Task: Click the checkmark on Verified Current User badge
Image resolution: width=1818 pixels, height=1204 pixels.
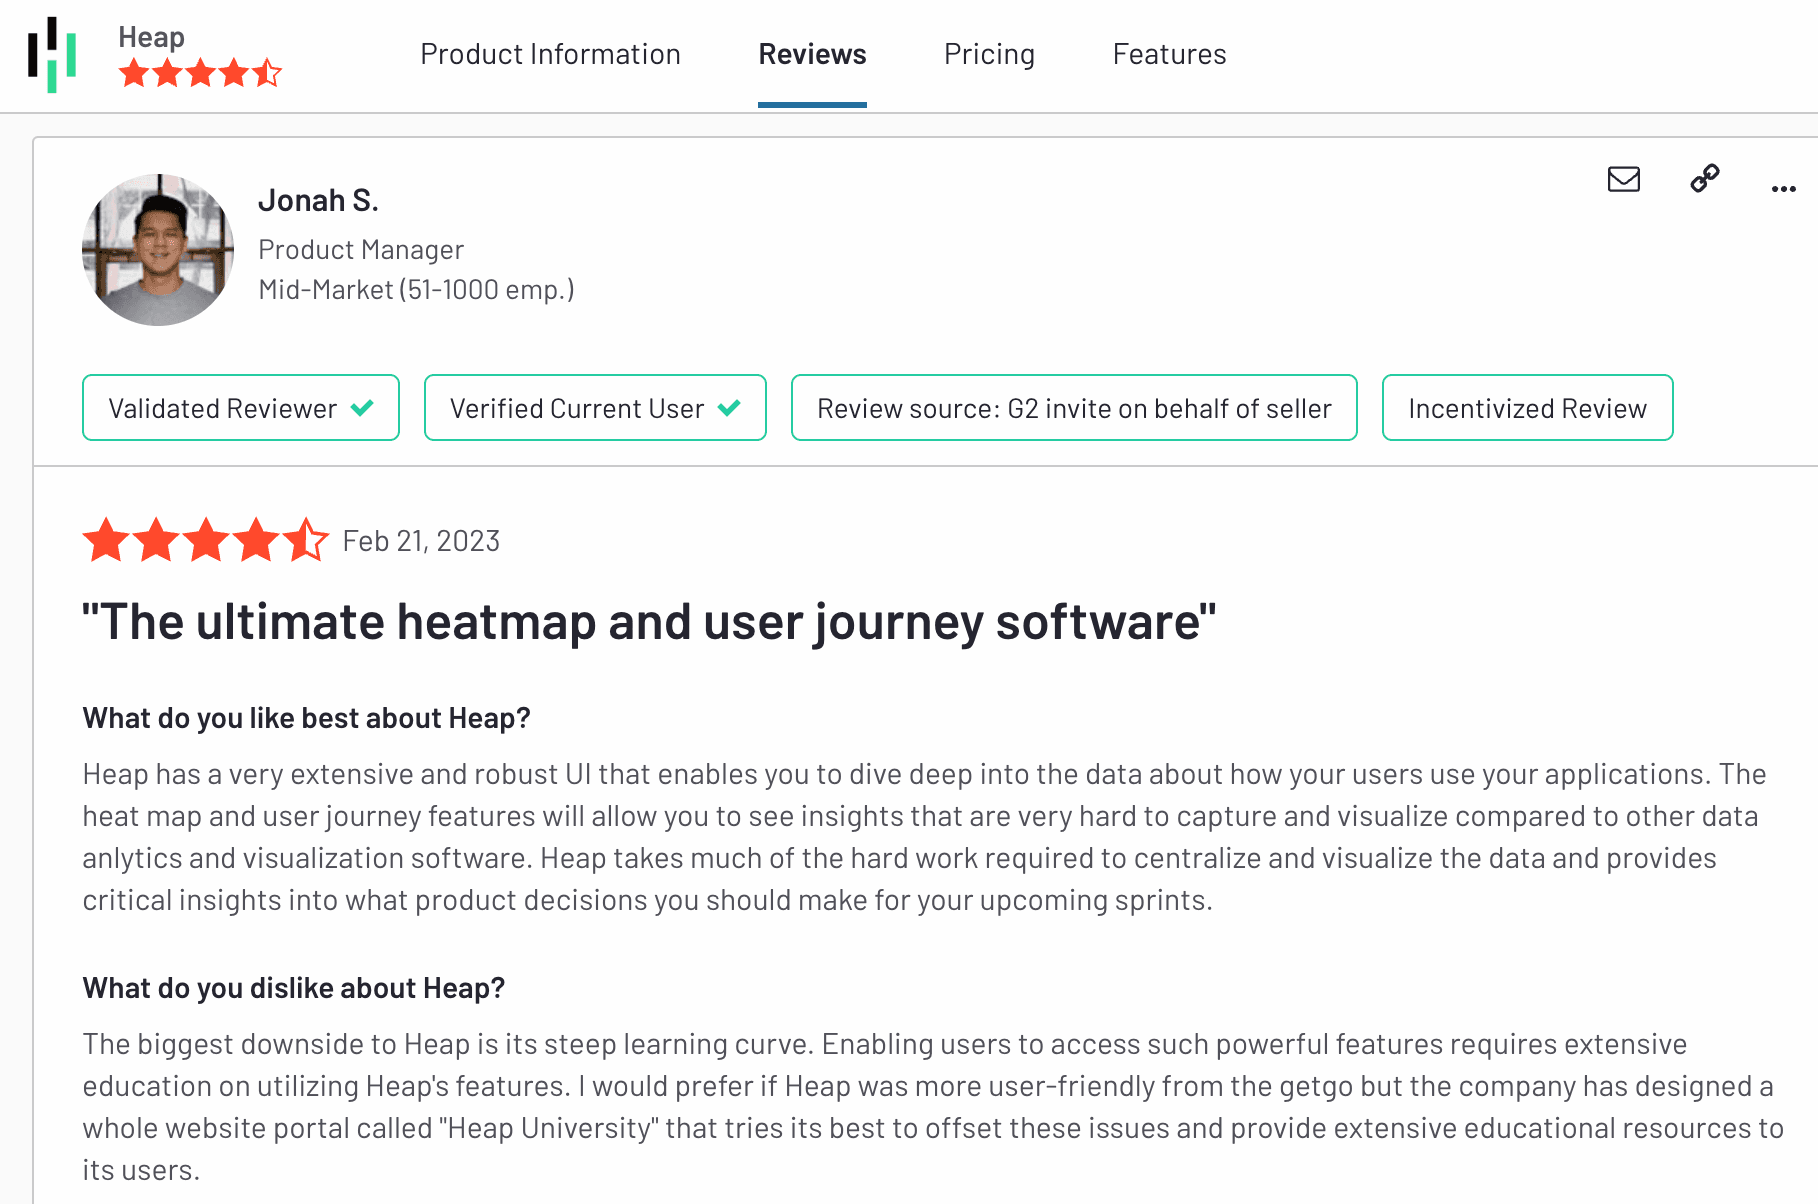Action: coord(730,408)
